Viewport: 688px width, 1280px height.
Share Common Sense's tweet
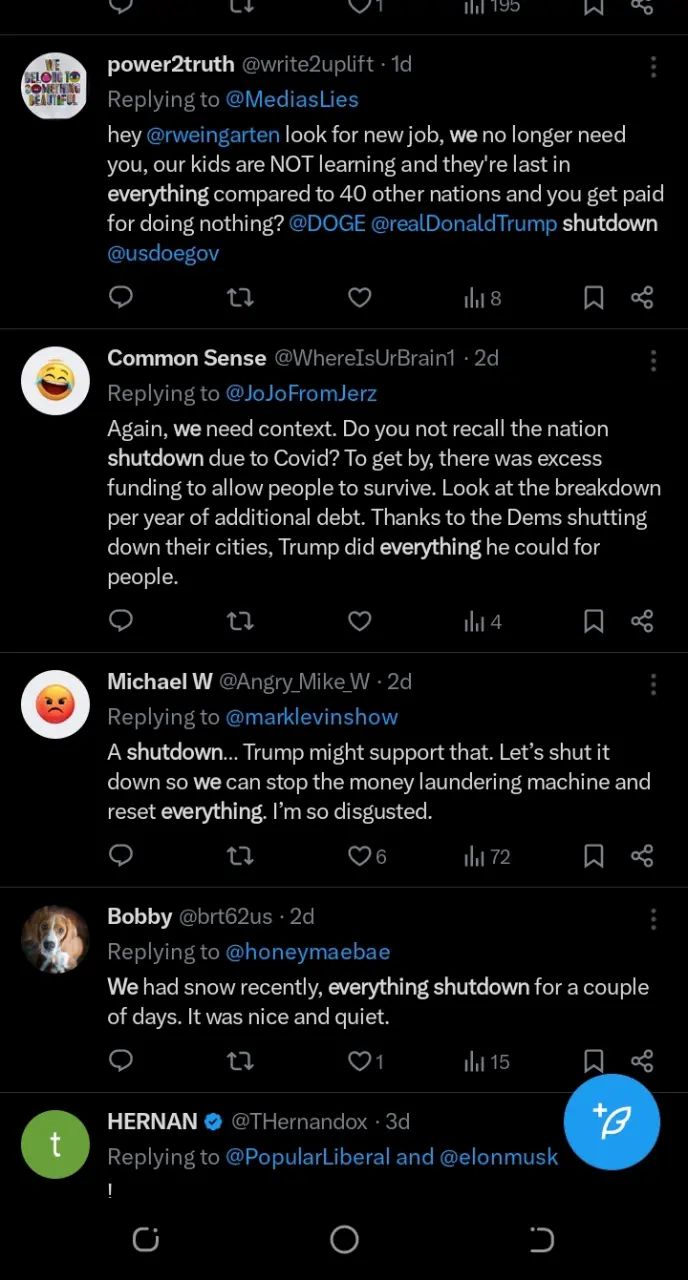642,621
